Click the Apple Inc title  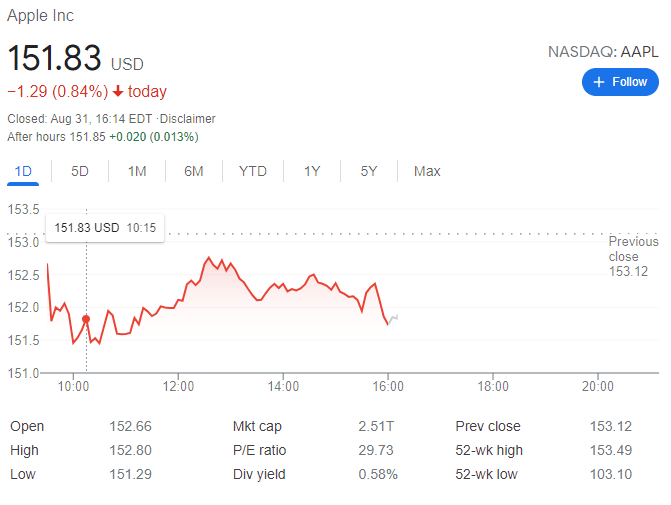pos(40,16)
